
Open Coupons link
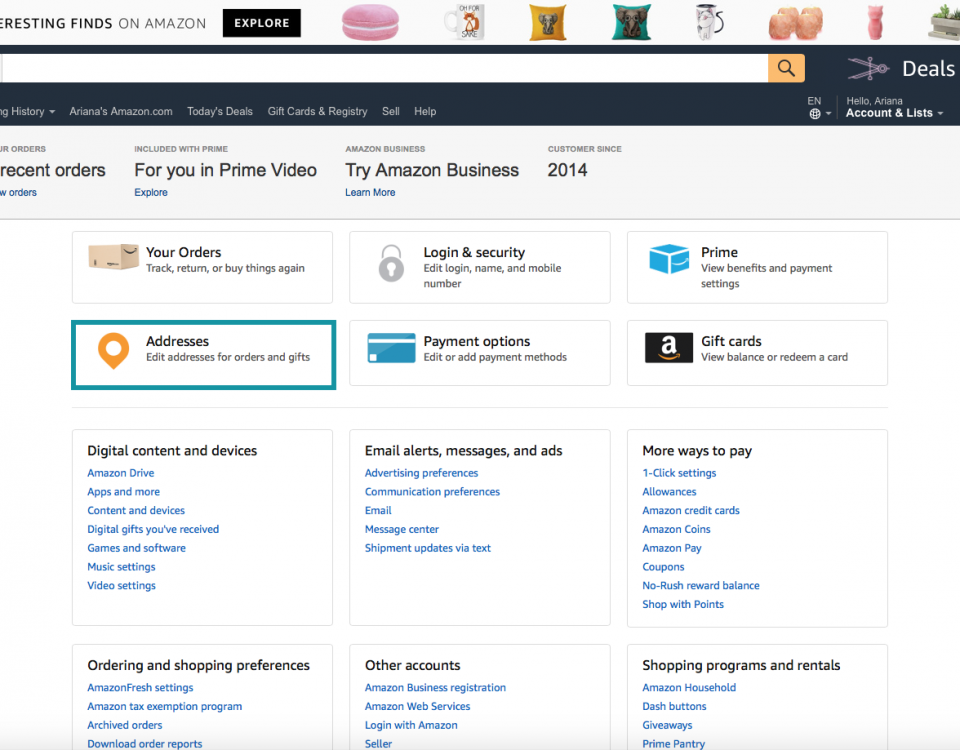click(663, 567)
